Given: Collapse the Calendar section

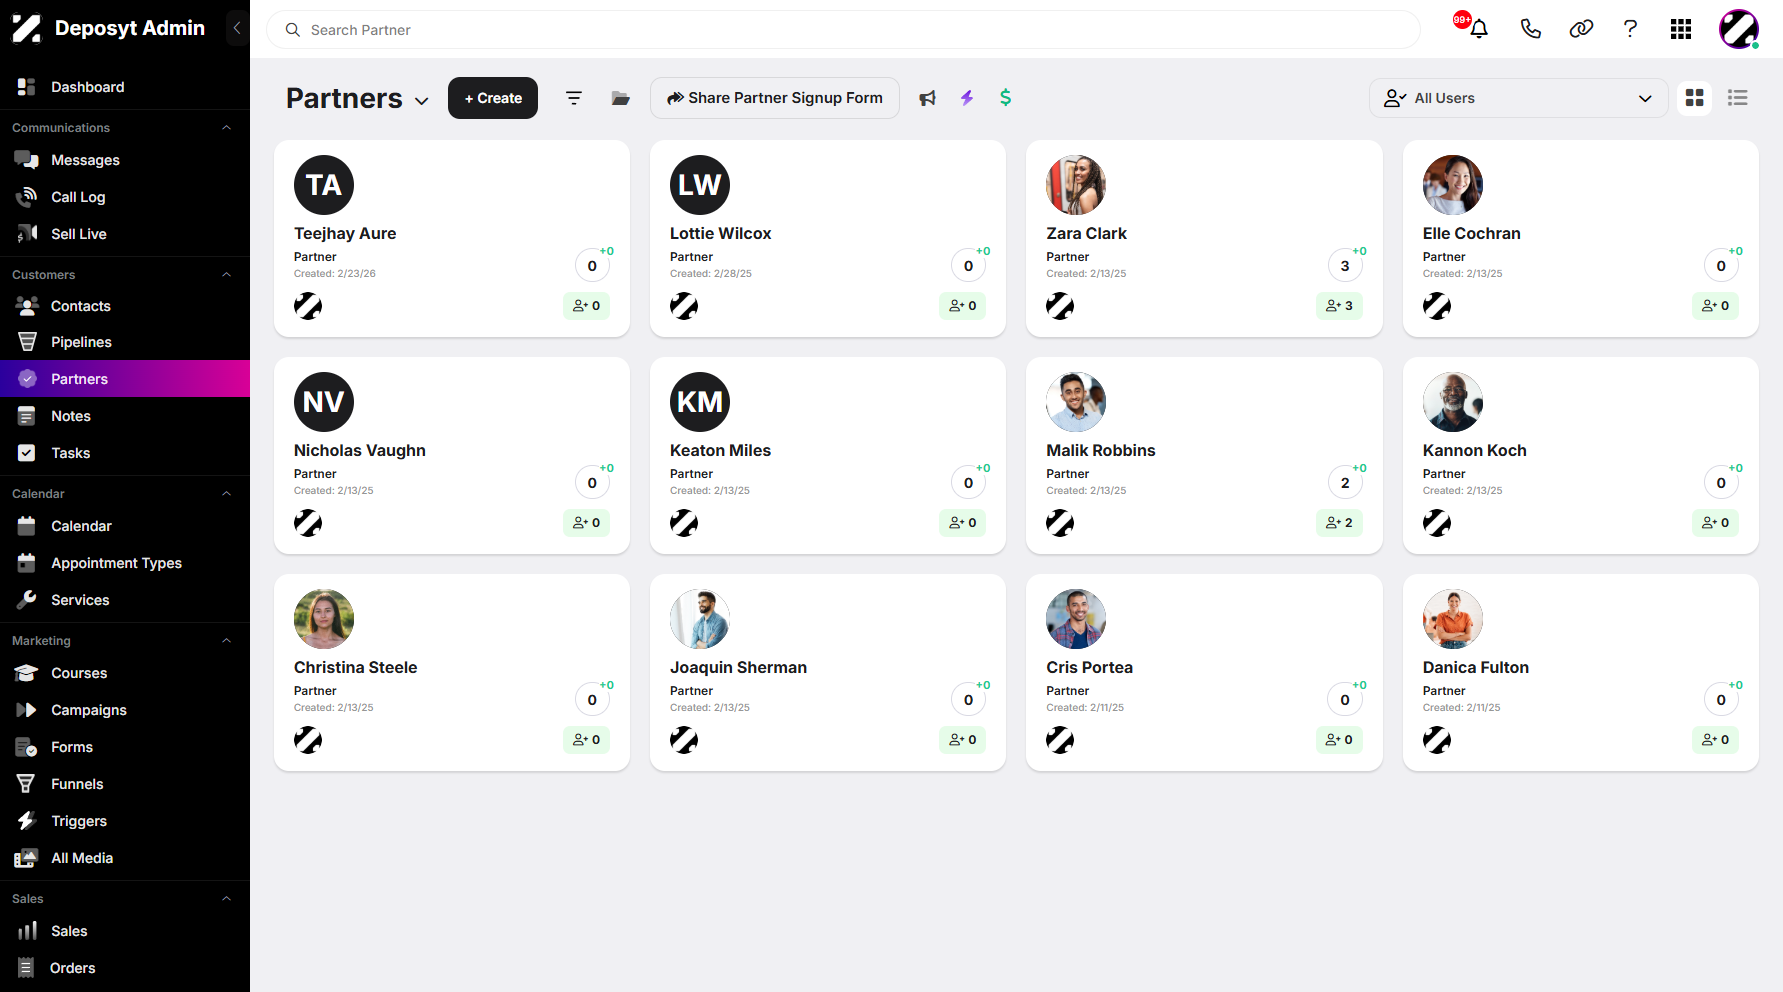Looking at the screenshot, I should (x=226, y=494).
